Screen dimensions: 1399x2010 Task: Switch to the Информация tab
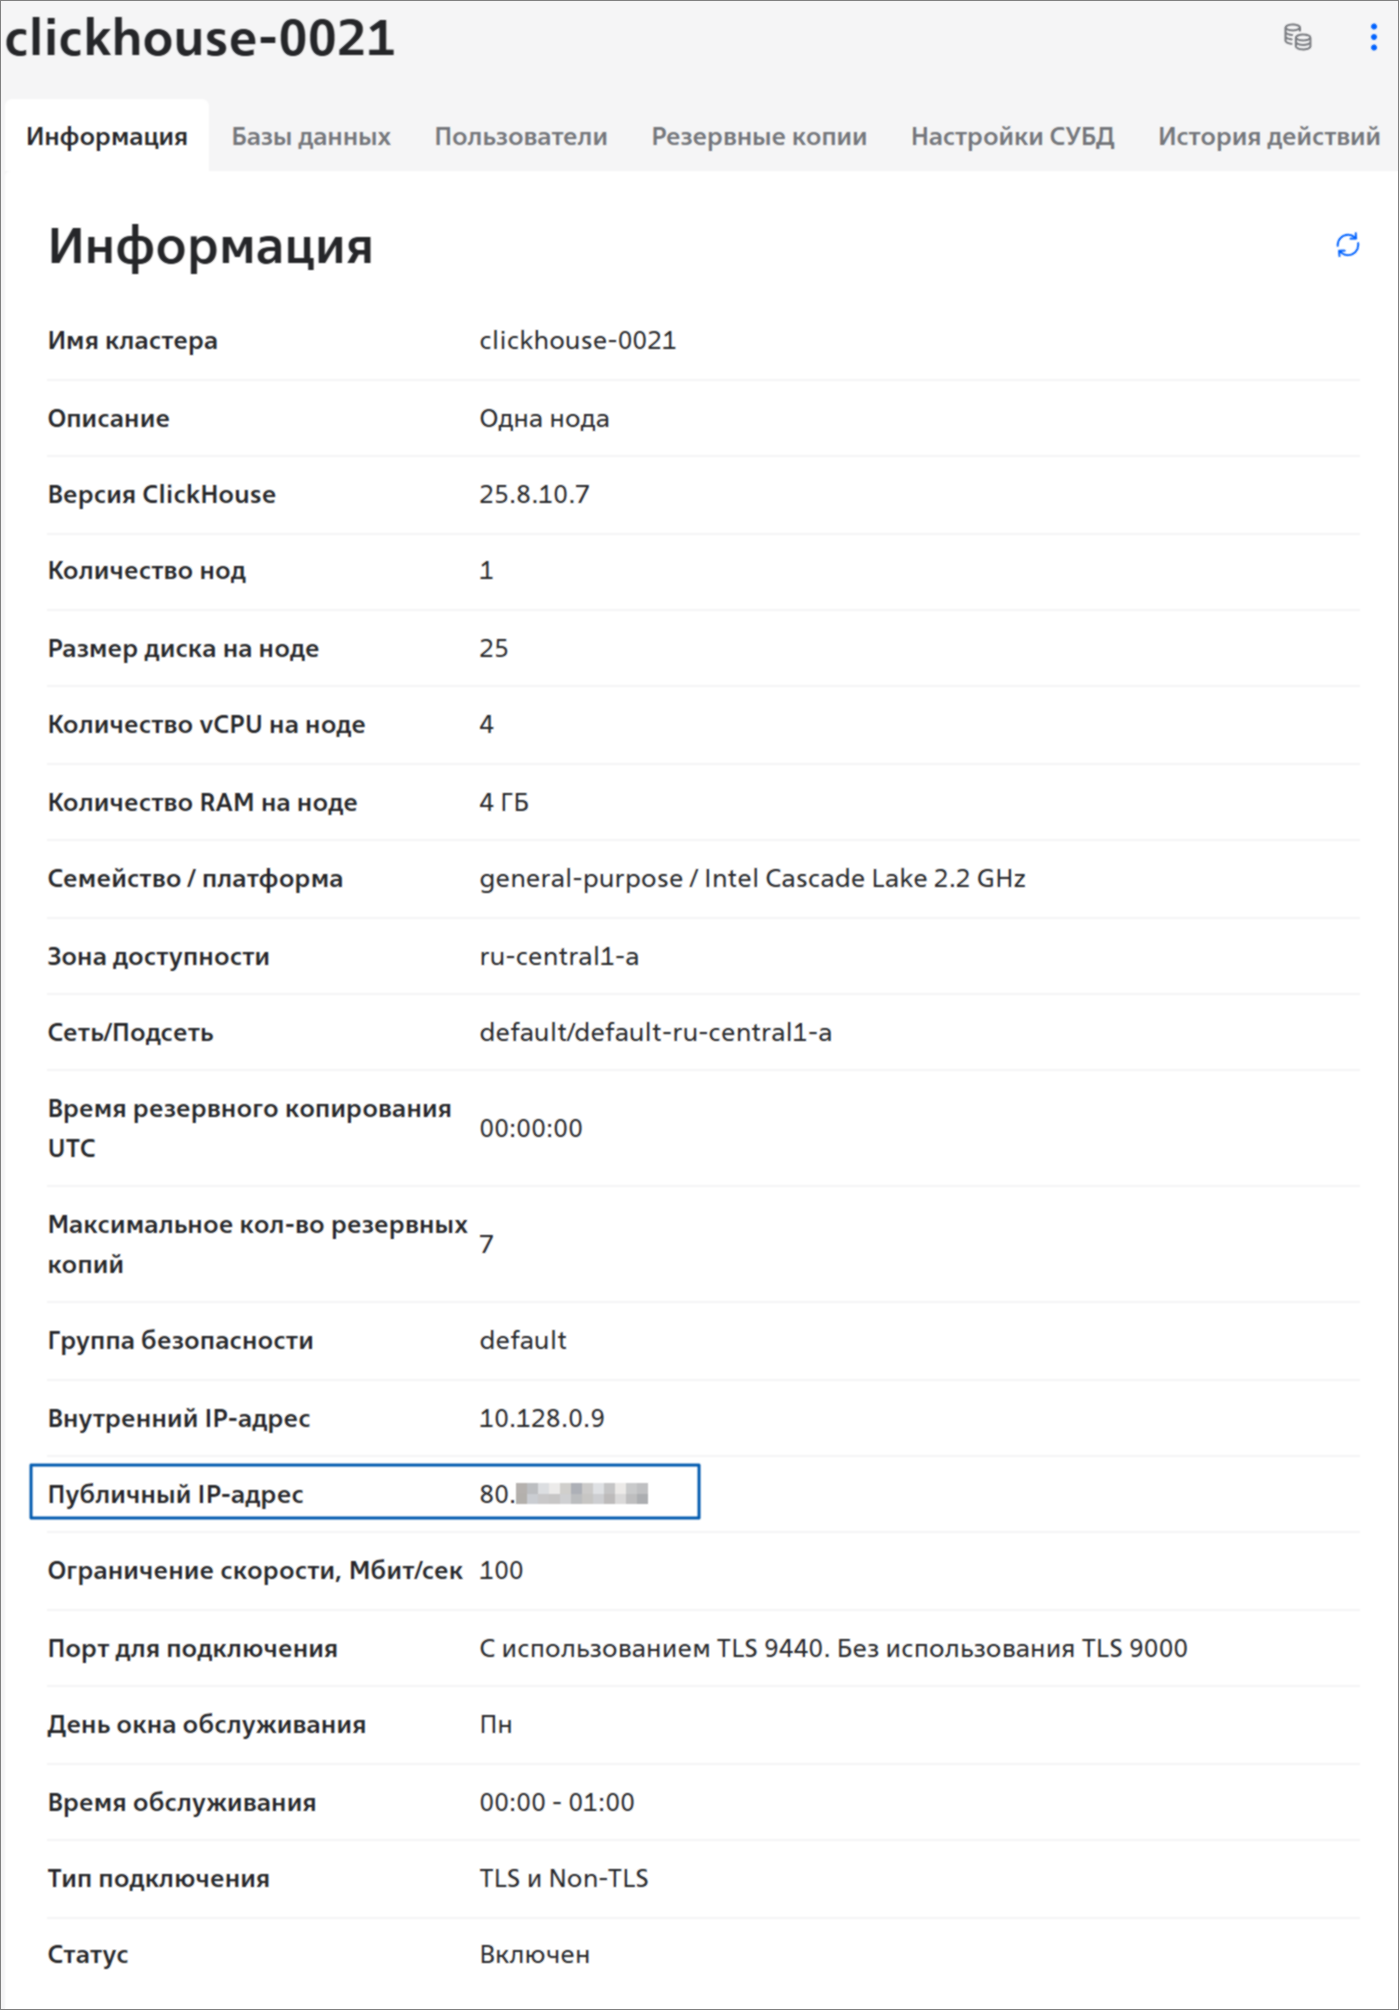[107, 136]
